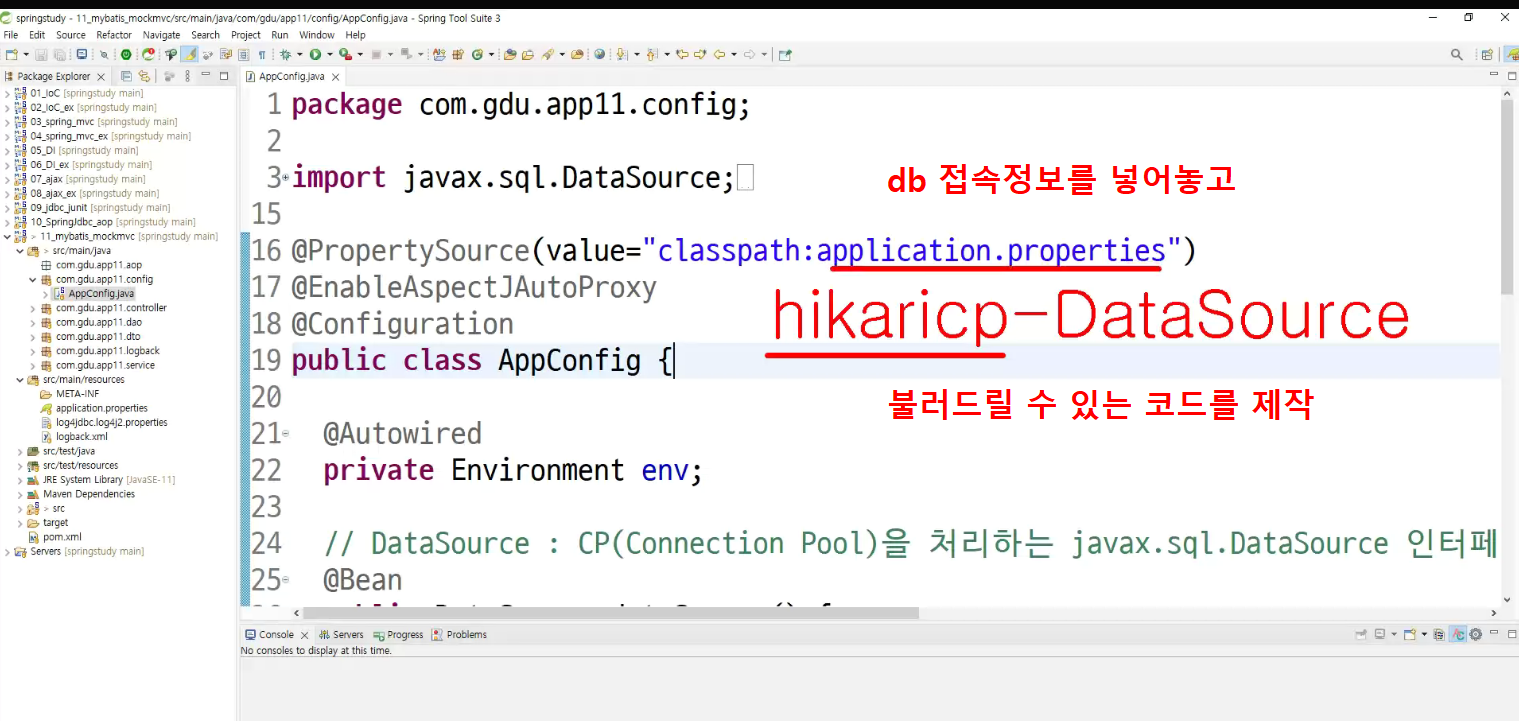Open the File menu
Screen dimensions: 1519x721
tap(11, 35)
